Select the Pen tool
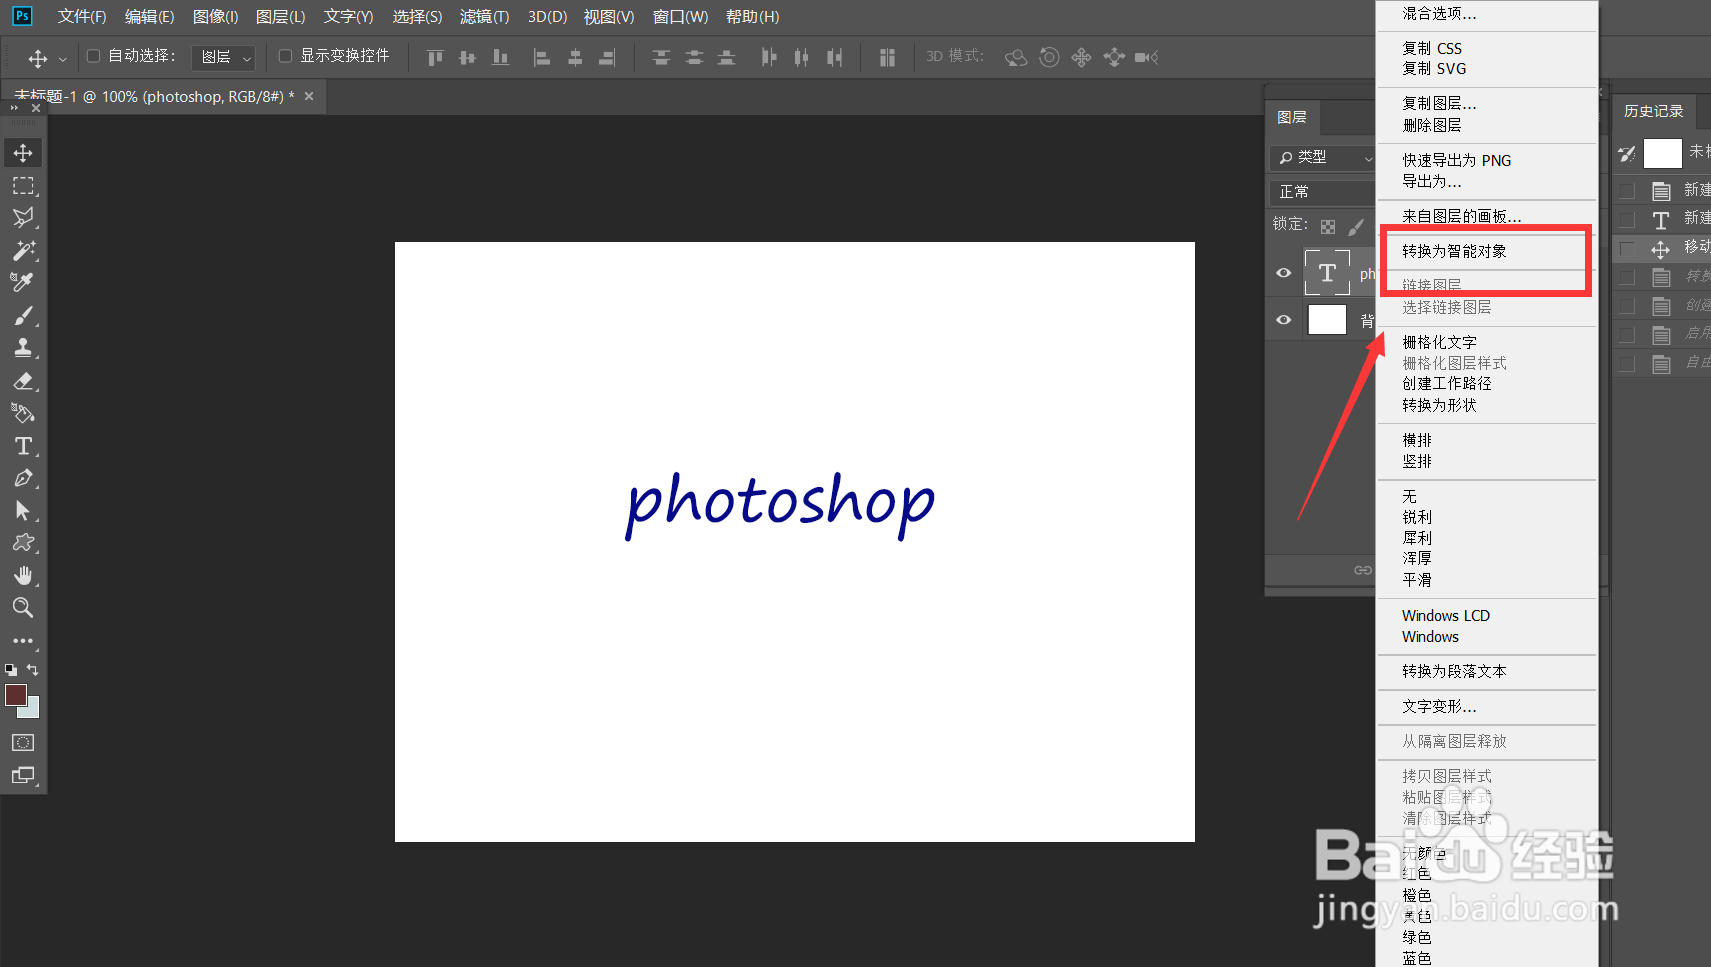This screenshot has height=967, width=1711. tap(23, 478)
